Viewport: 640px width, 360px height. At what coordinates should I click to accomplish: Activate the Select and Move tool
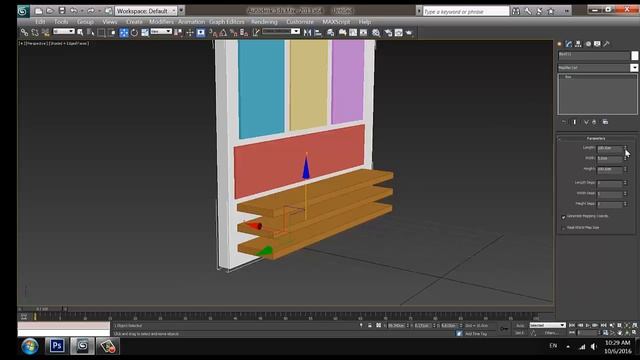[x=124, y=33]
